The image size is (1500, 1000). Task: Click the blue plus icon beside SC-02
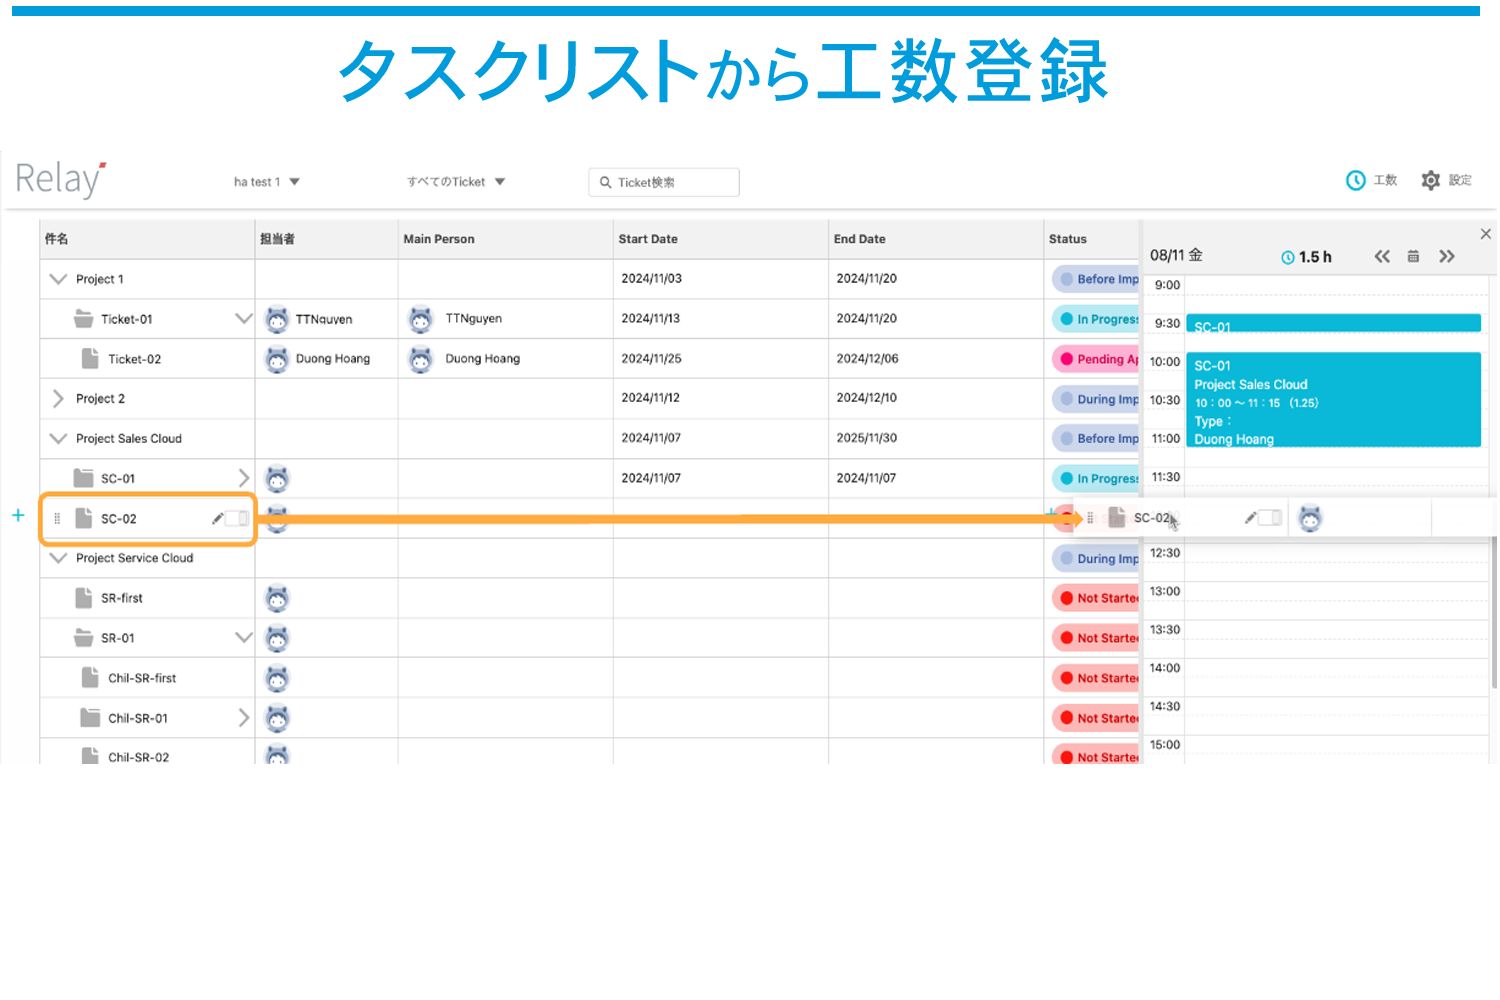(18, 516)
